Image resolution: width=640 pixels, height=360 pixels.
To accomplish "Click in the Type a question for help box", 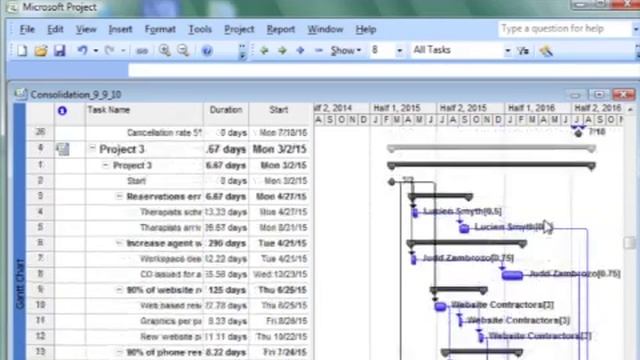I will [564, 29].
